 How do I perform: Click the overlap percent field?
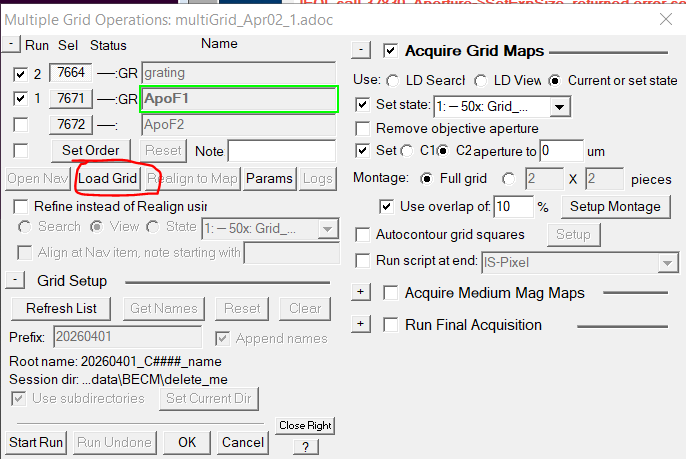coord(514,207)
